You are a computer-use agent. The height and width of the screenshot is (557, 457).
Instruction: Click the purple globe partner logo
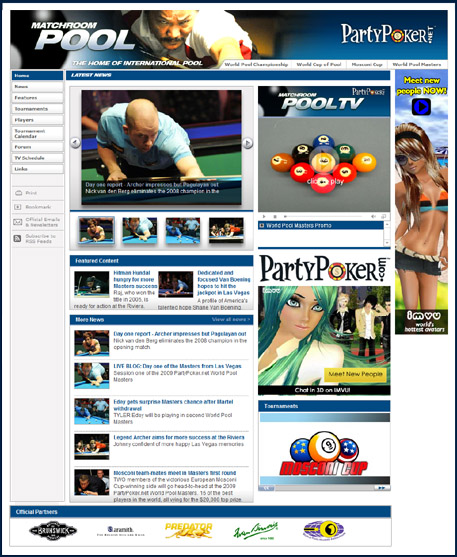pos(324,530)
